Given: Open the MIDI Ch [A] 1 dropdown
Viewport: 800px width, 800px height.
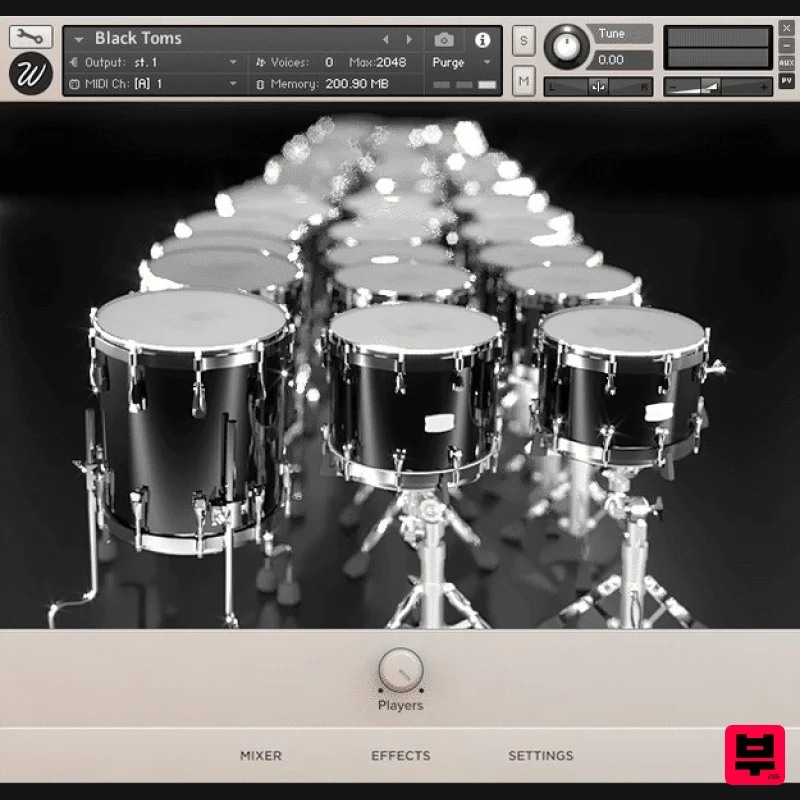Looking at the screenshot, I should click(233, 82).
